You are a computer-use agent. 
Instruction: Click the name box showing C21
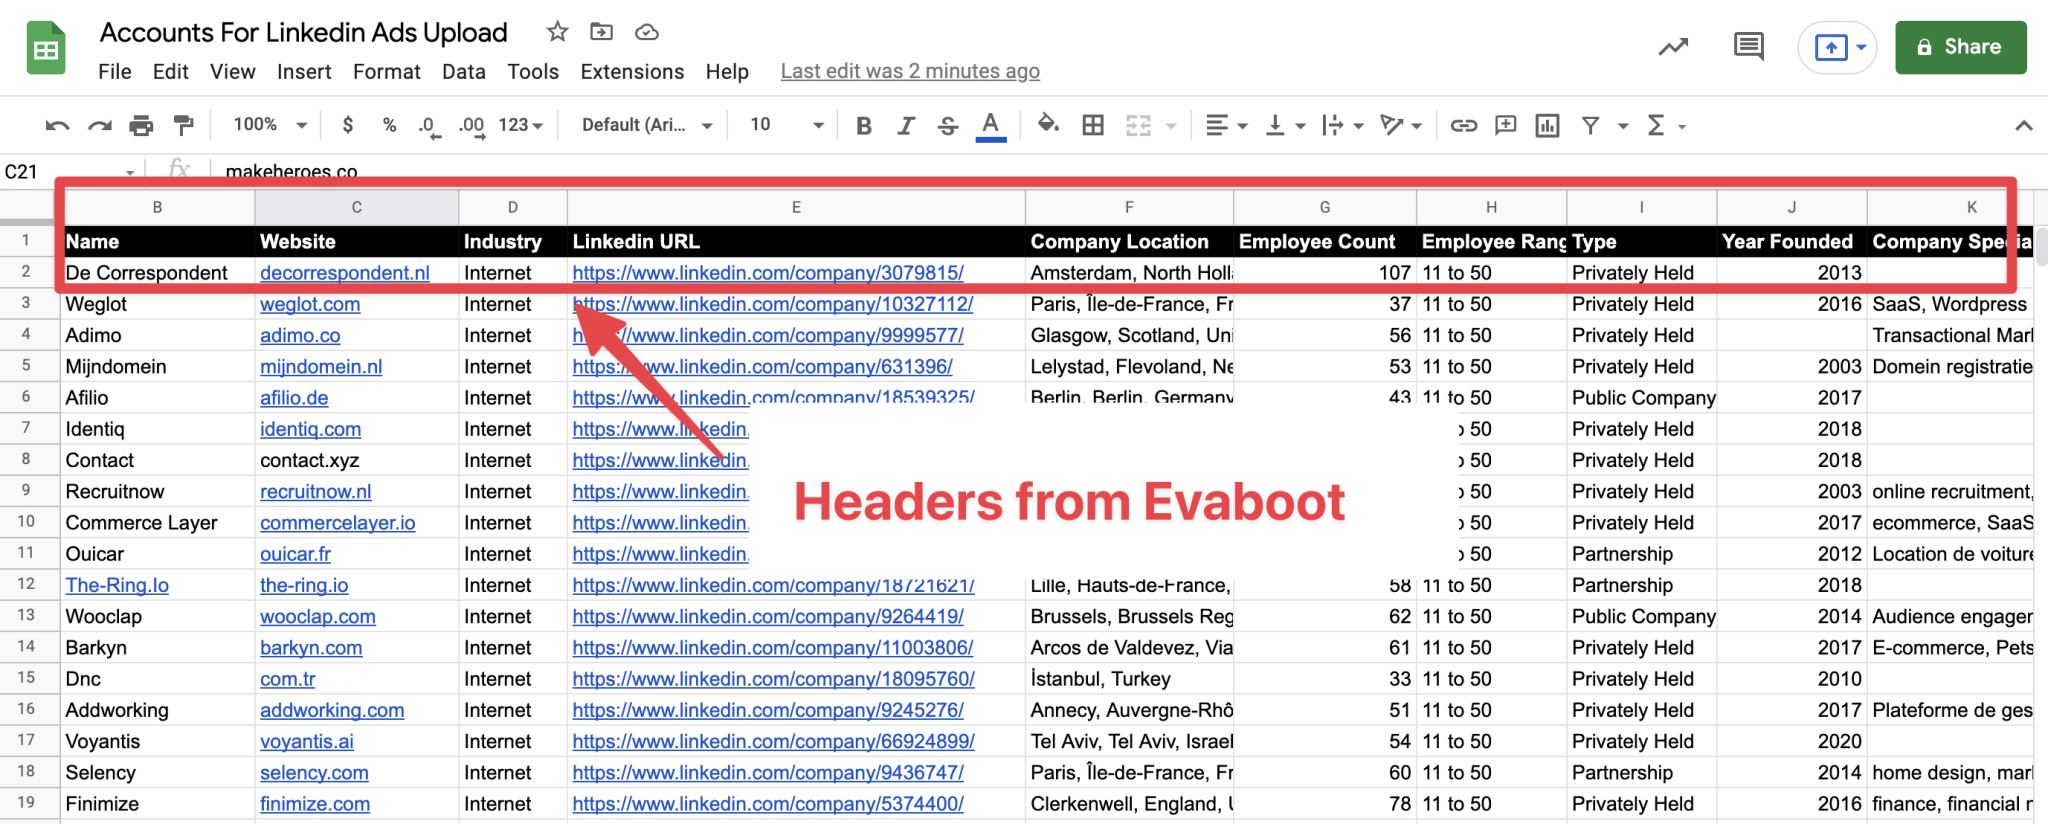[x=70, y=171]
